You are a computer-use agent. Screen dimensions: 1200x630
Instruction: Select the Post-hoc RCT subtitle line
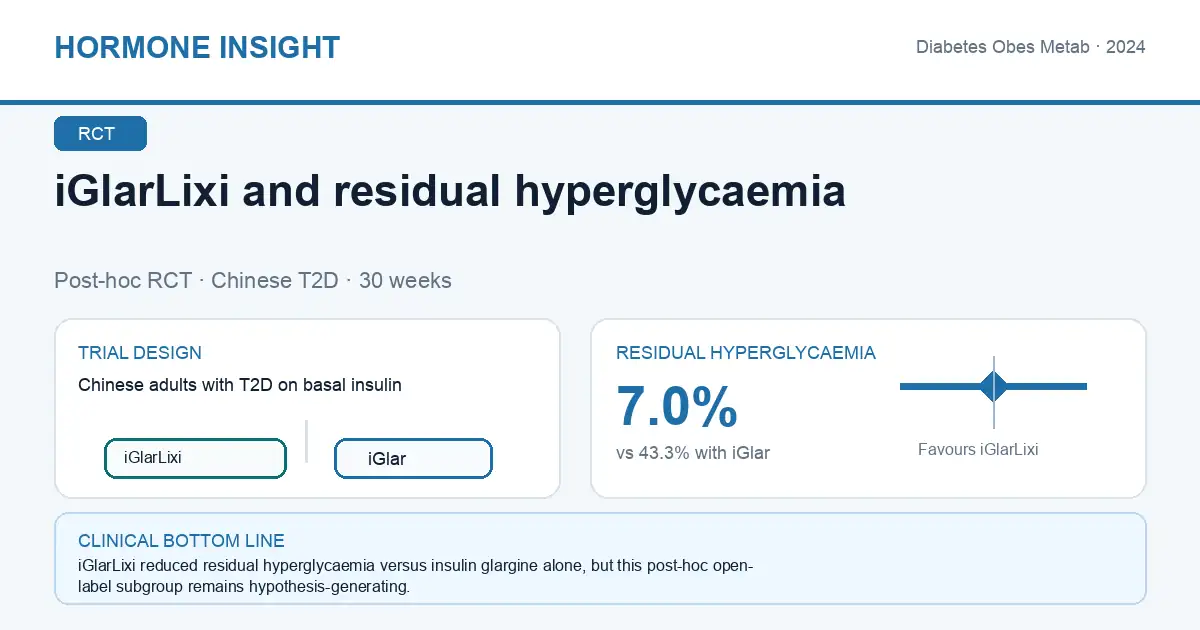253,281
